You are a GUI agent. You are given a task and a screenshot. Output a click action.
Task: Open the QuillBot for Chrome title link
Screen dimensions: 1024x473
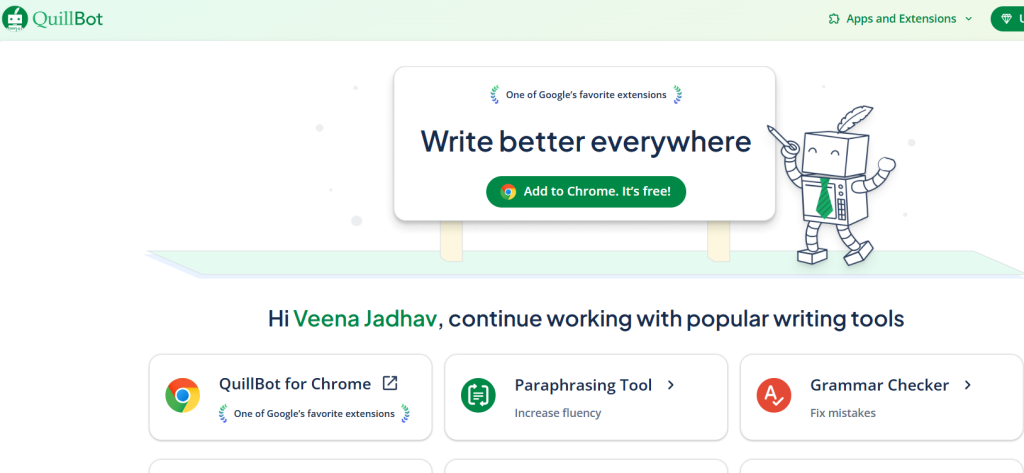(295, 384)
